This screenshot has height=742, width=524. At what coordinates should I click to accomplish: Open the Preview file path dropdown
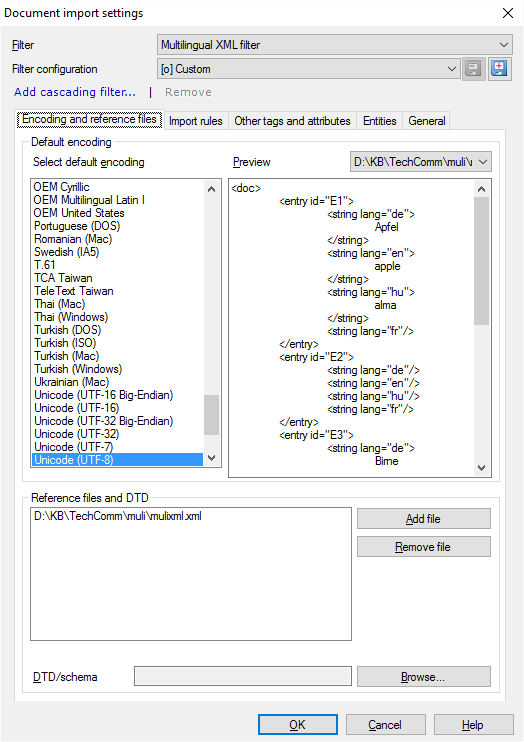click(x=420, y=162)
